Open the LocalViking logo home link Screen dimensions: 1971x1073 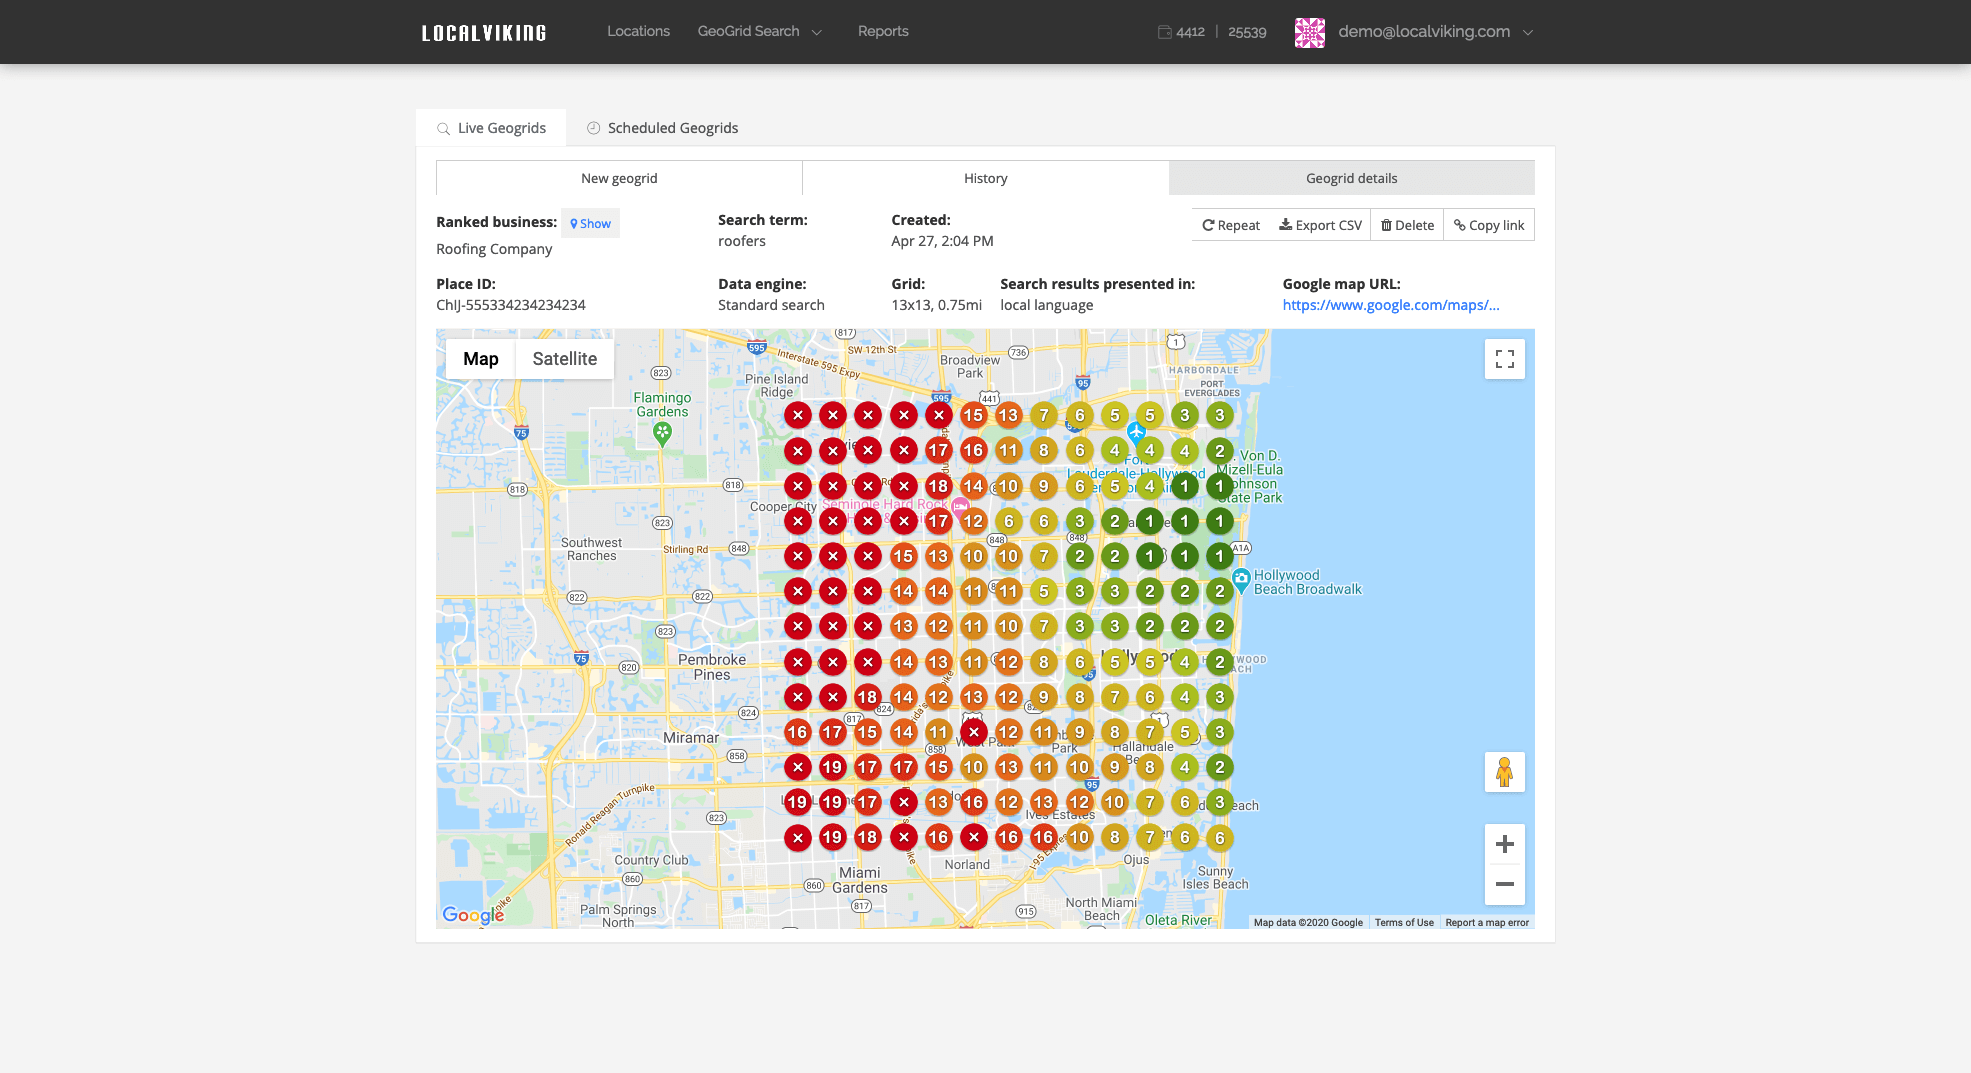coord(484,33)
